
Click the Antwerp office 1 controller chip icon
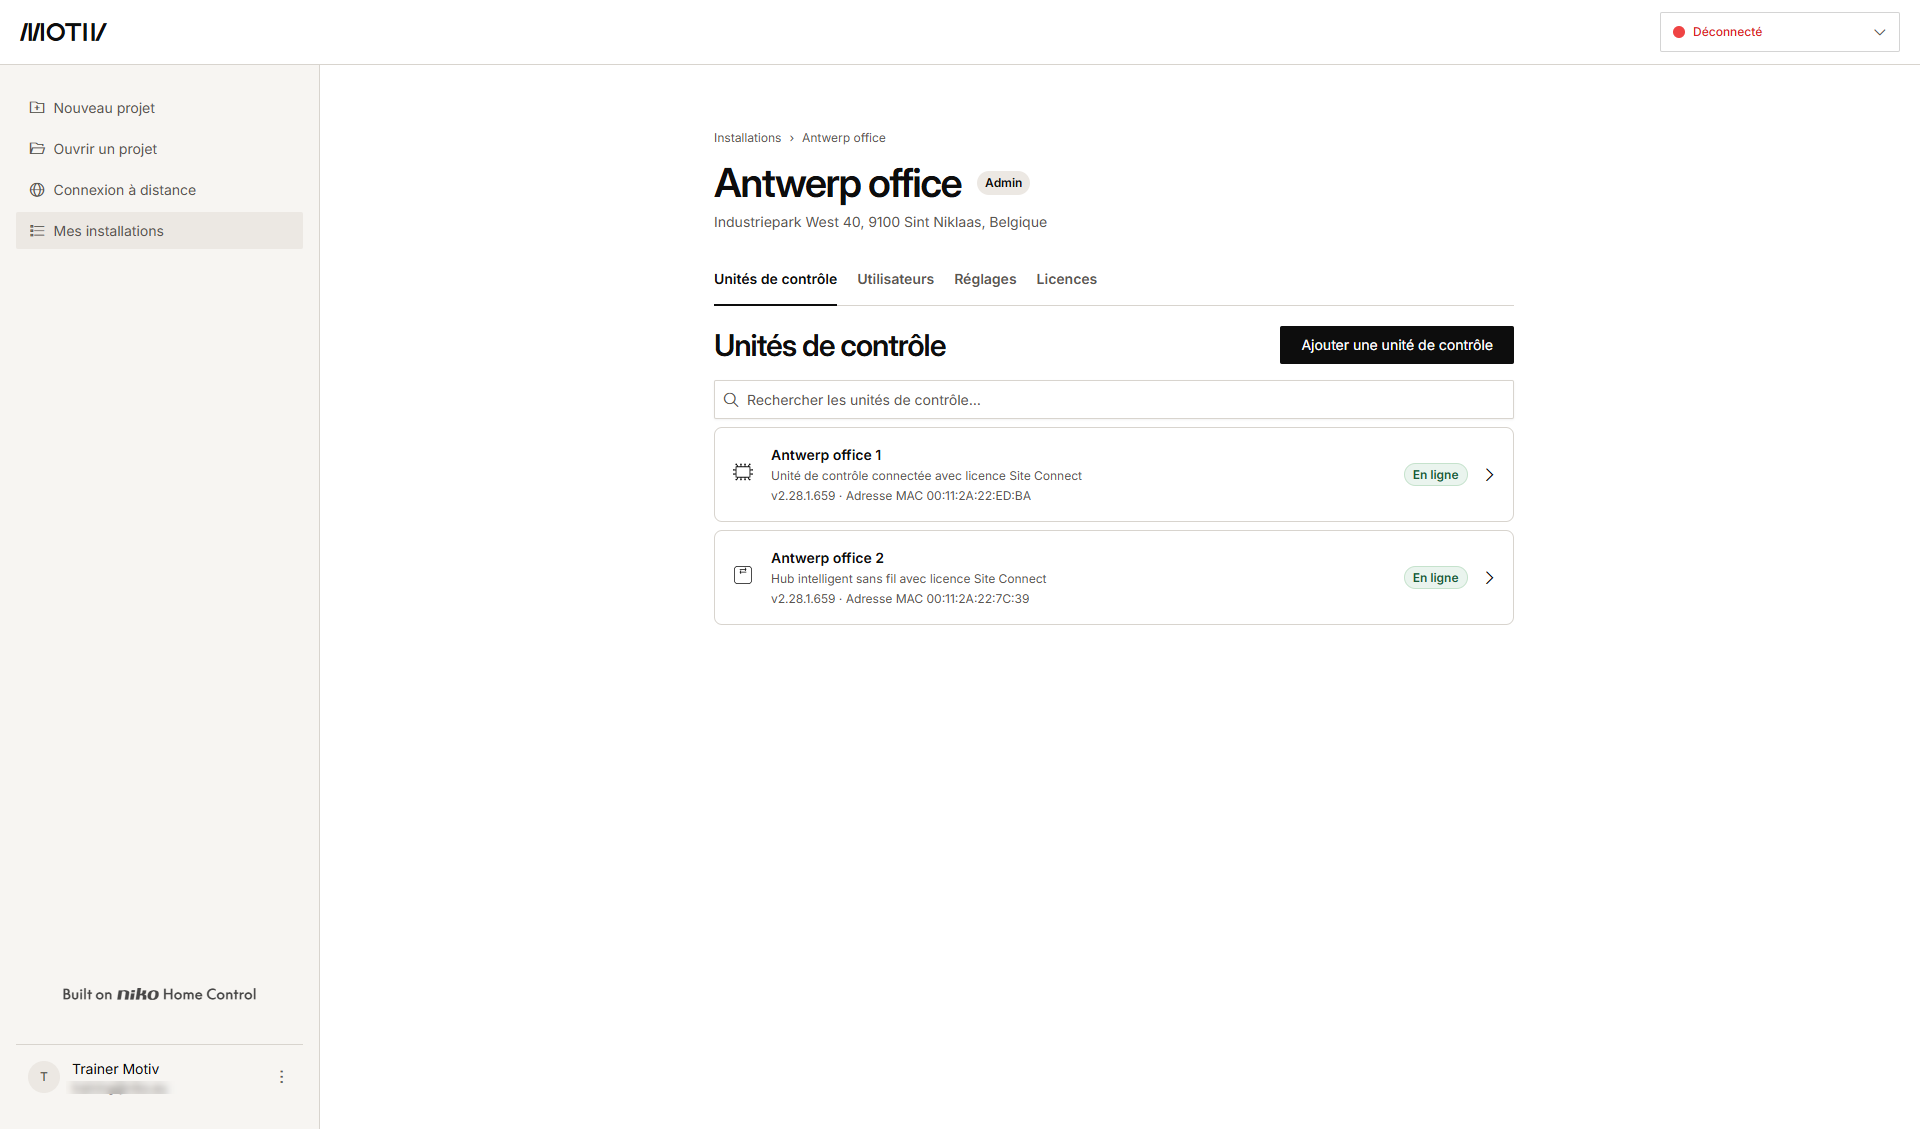tap(743, 472)
